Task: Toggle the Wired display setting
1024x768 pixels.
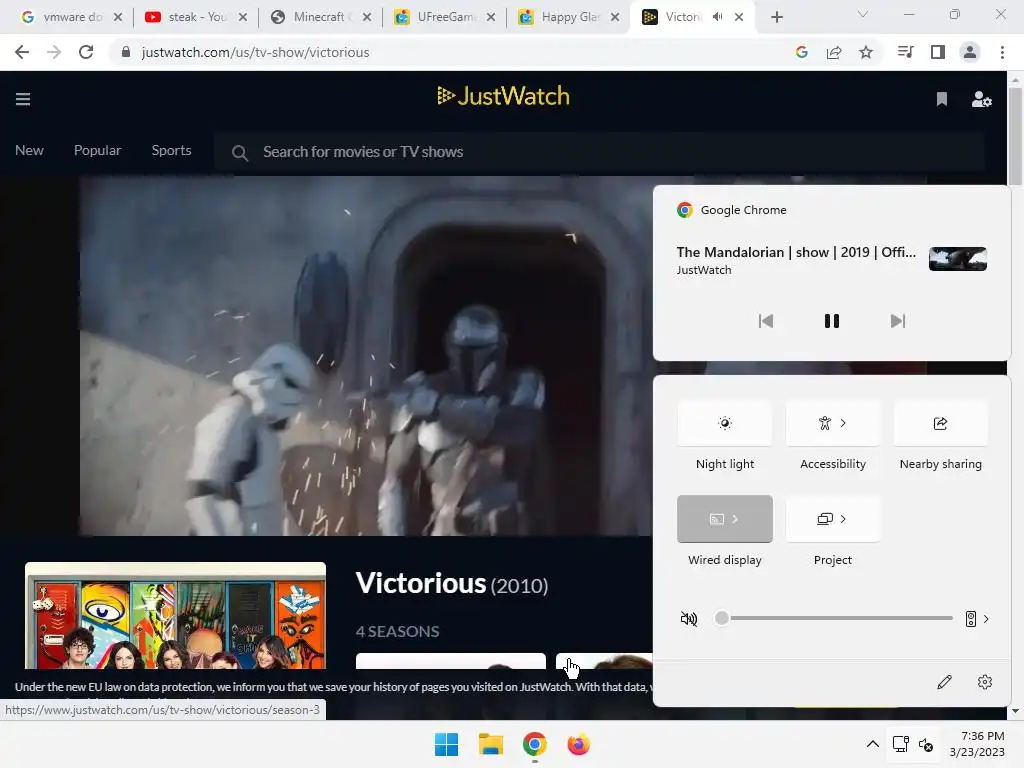Action: pyautogui.click(x=725, y=519)
